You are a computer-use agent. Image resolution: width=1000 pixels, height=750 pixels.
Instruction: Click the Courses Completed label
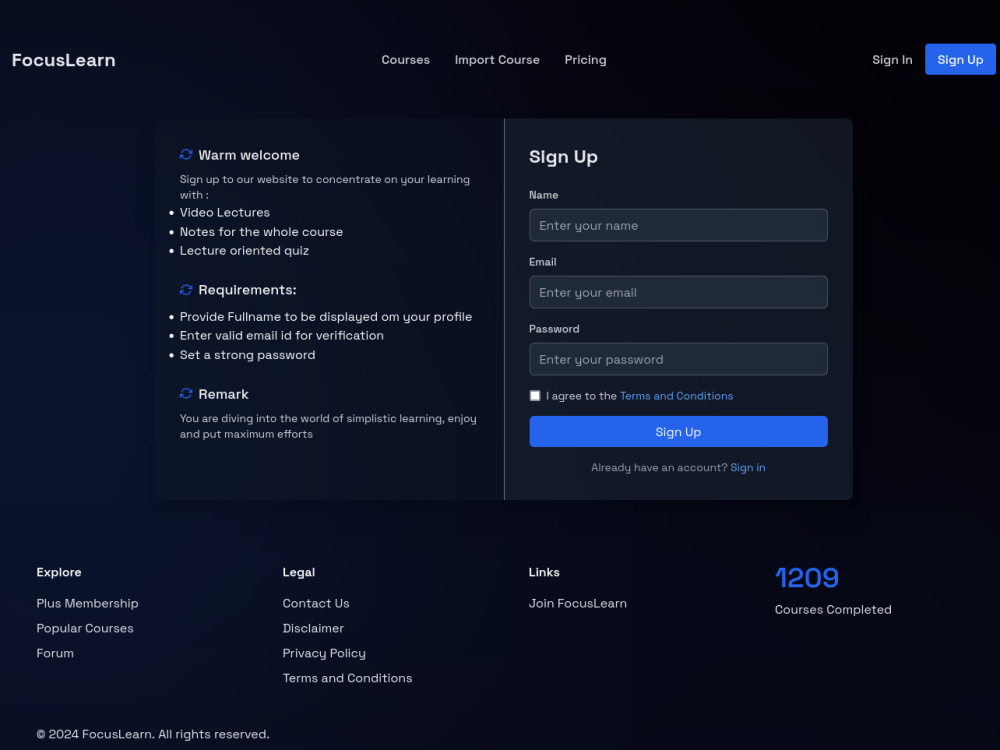tap(833, 610)
